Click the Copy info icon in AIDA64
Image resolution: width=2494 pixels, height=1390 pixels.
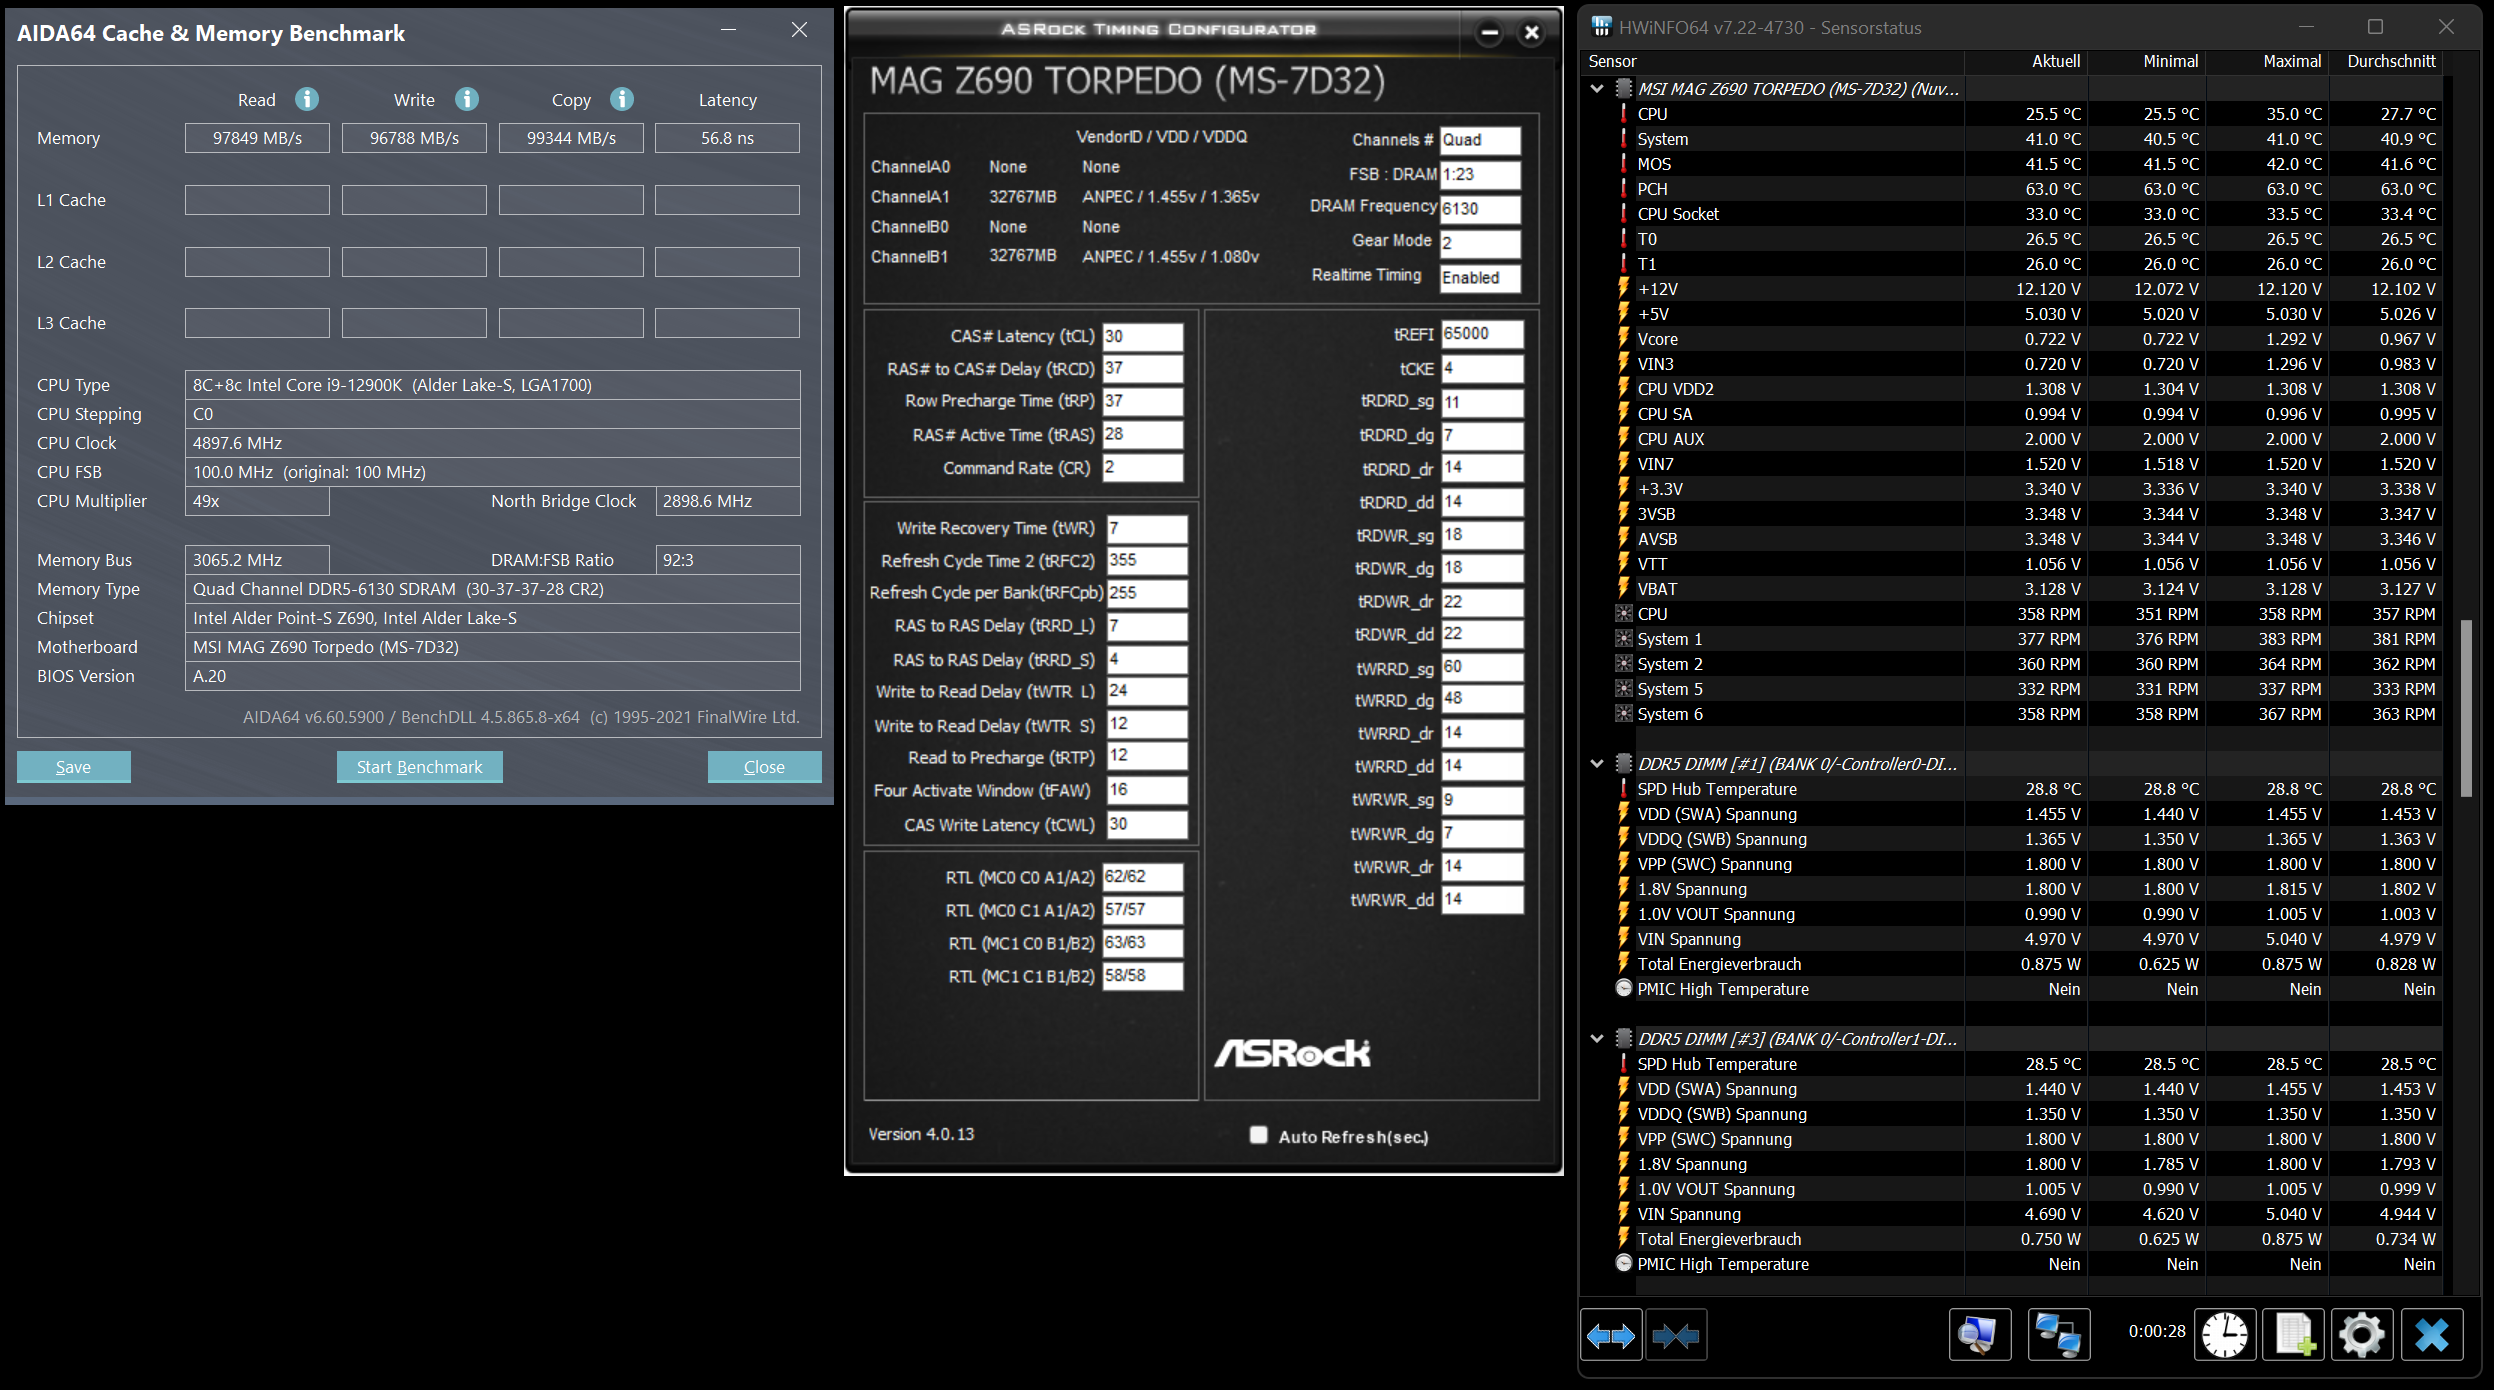622,99
